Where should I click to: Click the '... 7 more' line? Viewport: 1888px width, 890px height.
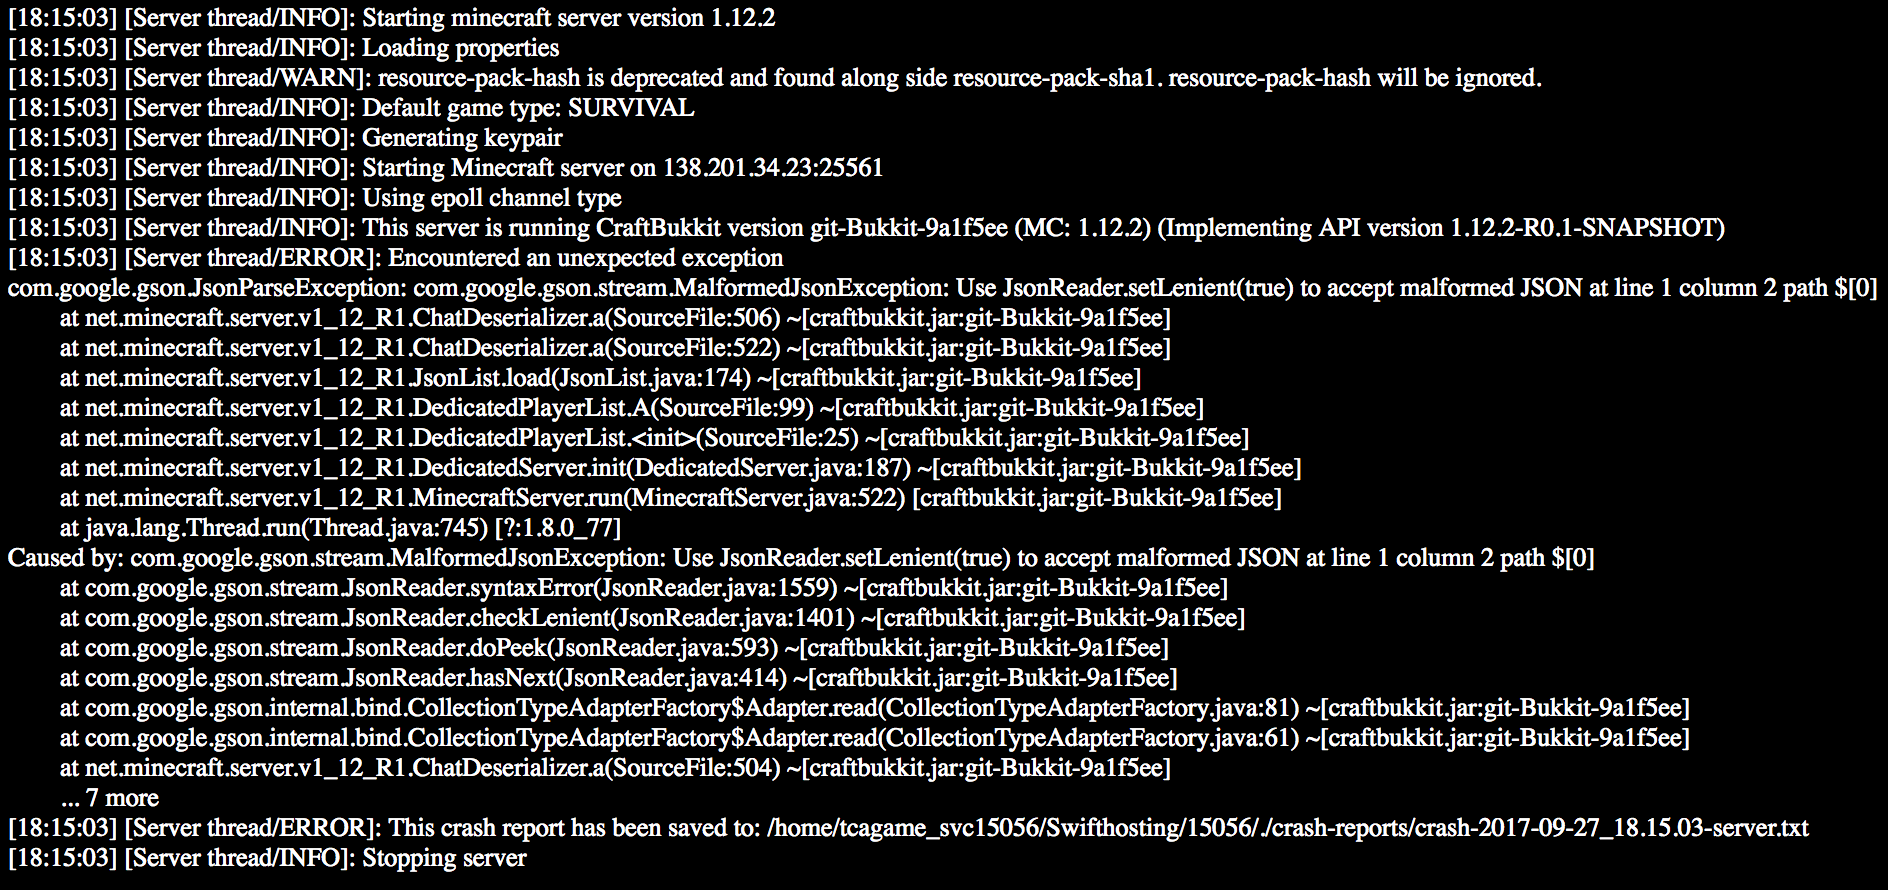[109, 798]
